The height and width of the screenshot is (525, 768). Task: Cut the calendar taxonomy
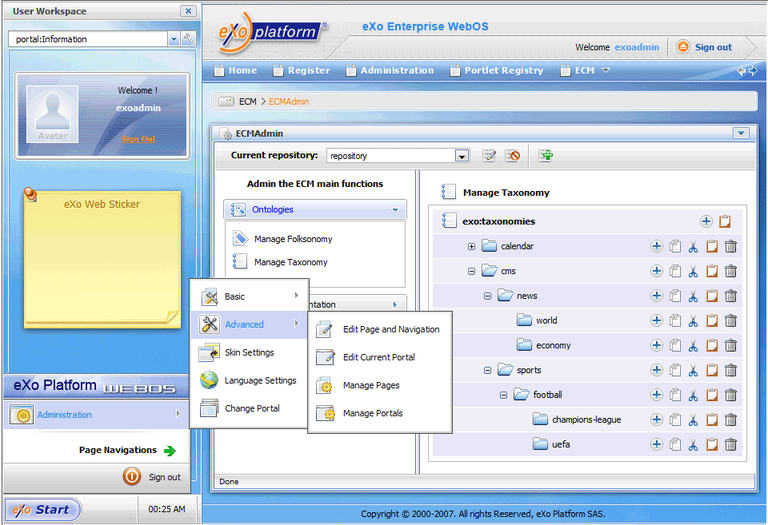tap(693, 246)
